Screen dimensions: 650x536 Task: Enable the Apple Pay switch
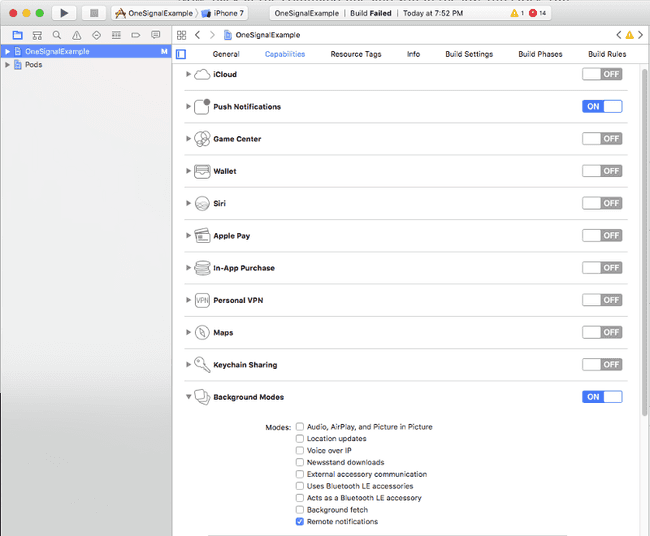click(x=602, y=235)
